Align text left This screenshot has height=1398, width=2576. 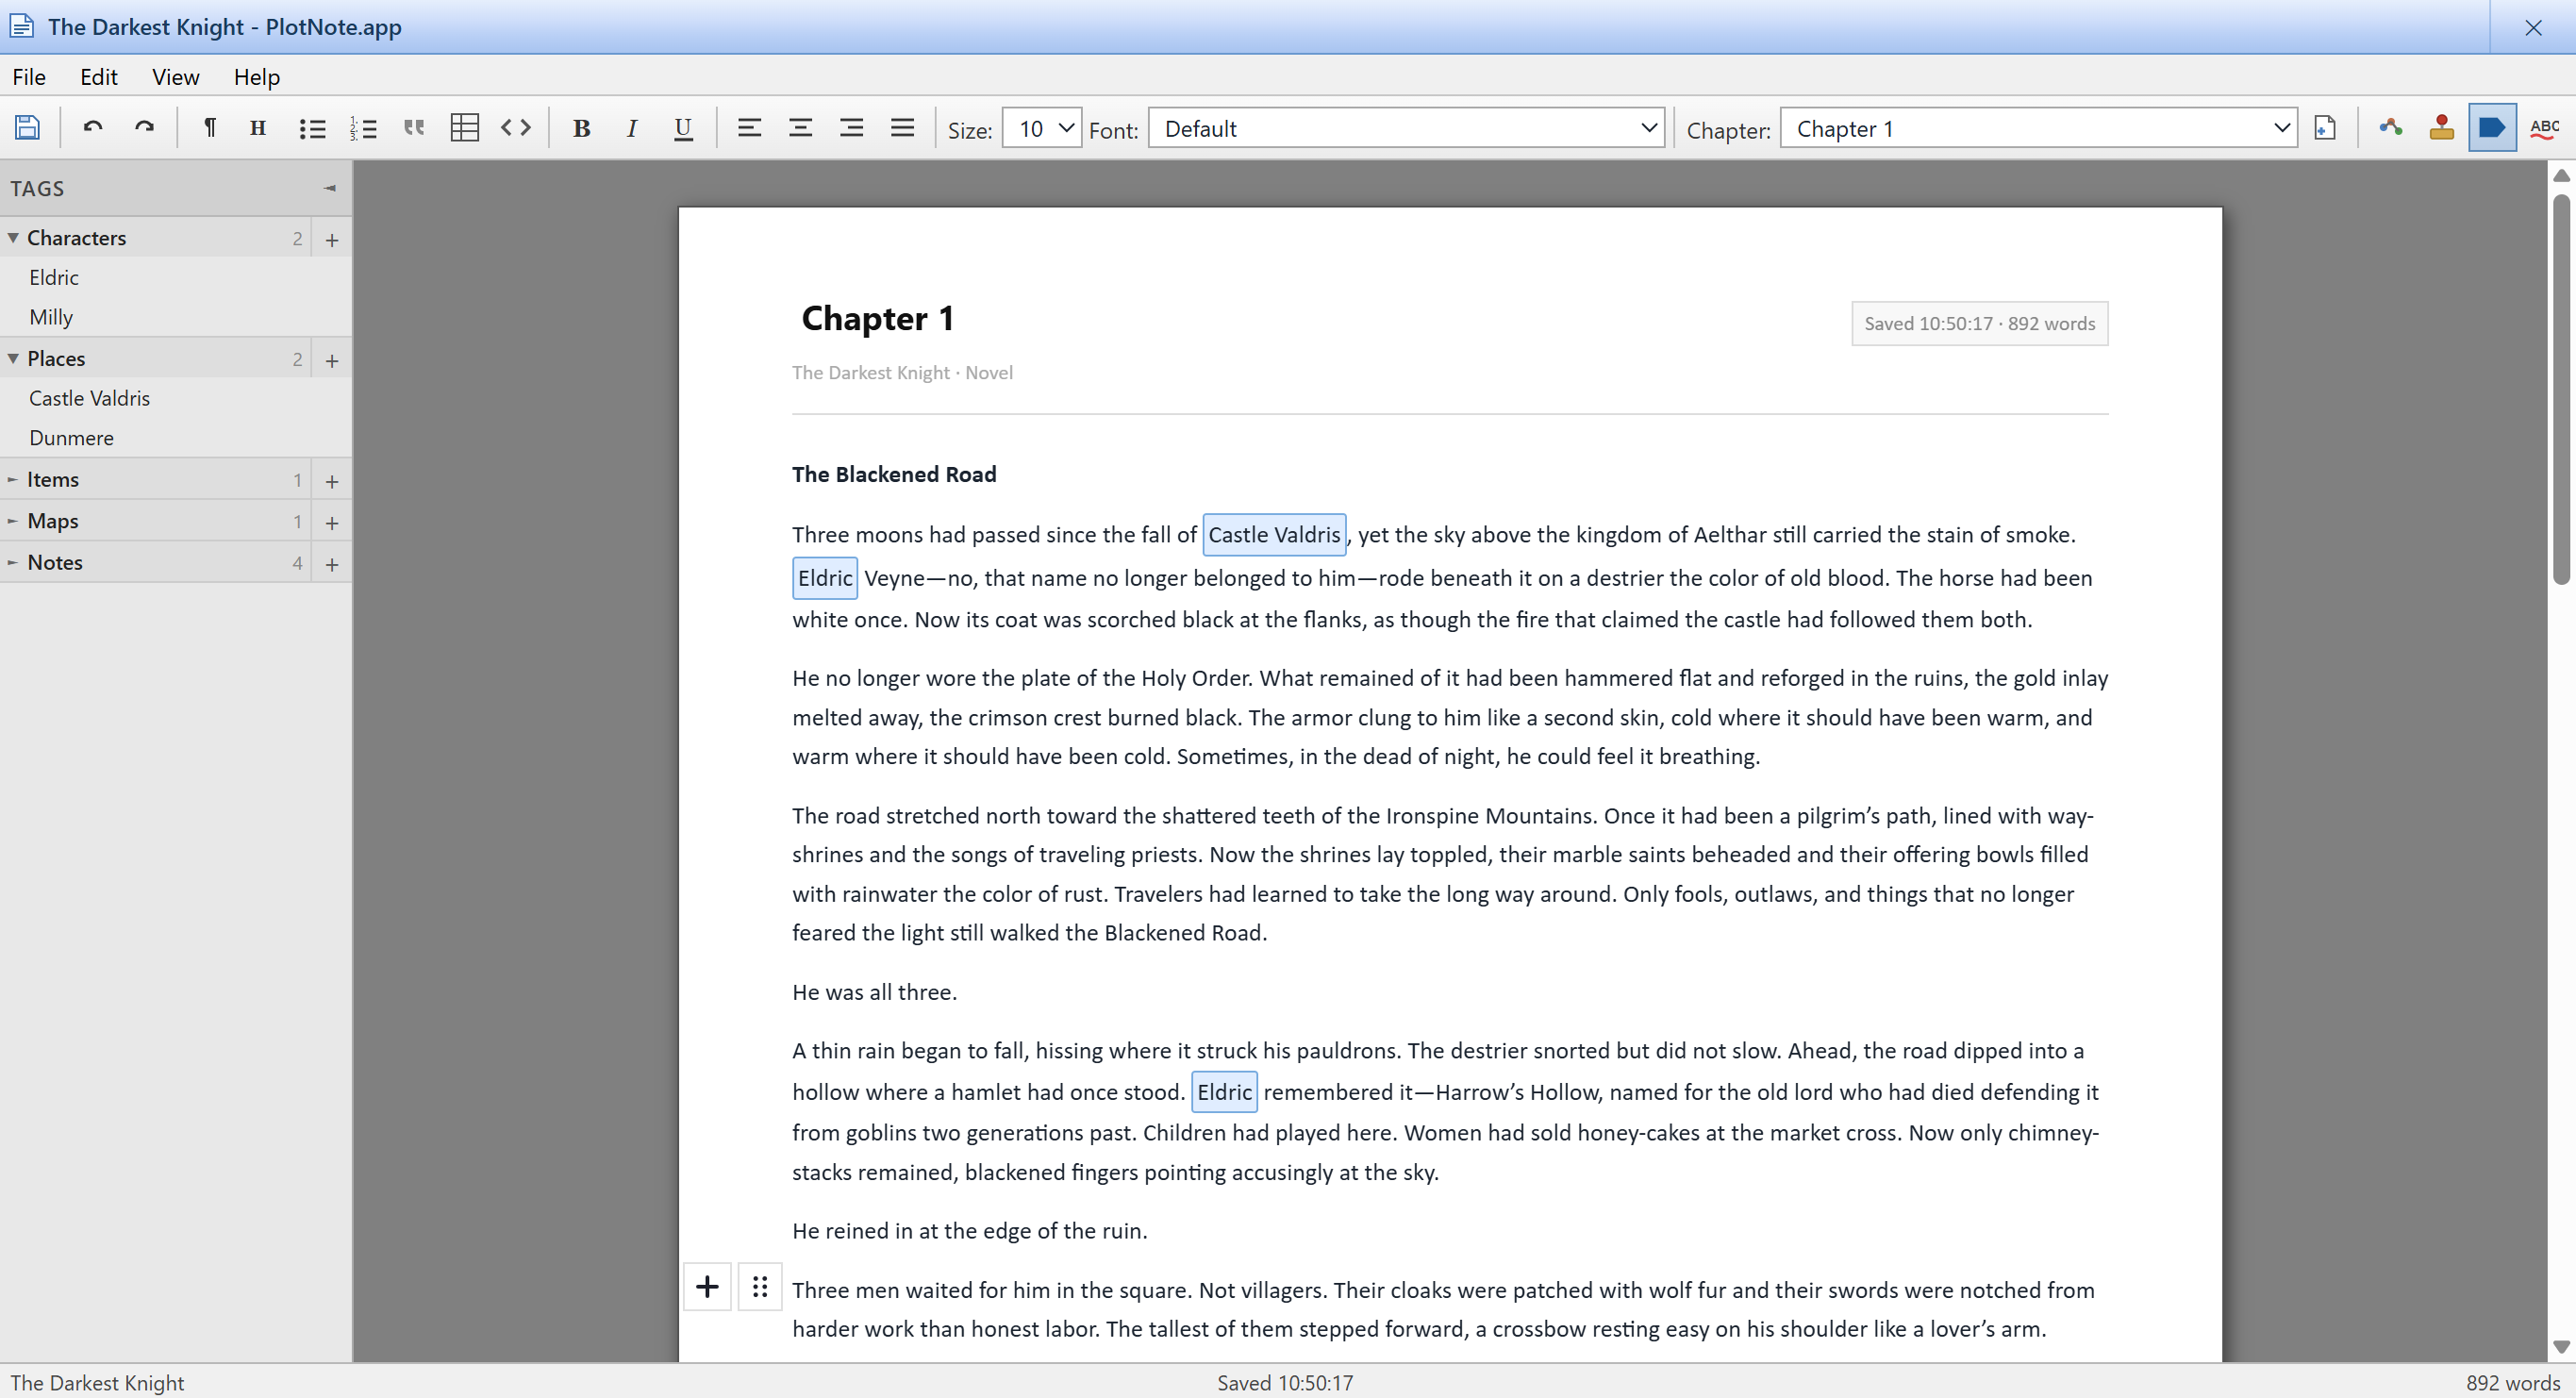pyautogui.click(x=749, y=128)
